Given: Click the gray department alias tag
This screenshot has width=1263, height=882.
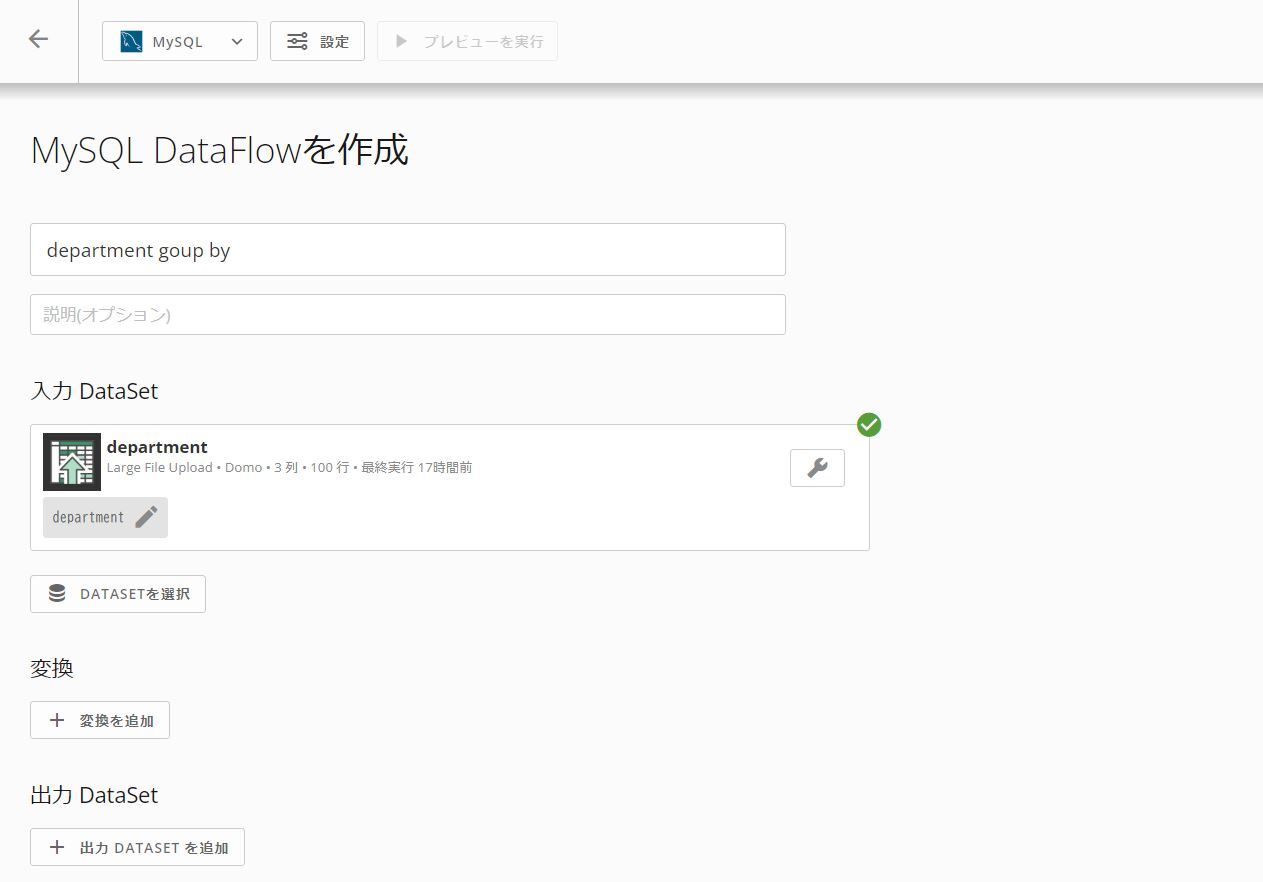Looking at the screenshot, I should pos(88,517).
